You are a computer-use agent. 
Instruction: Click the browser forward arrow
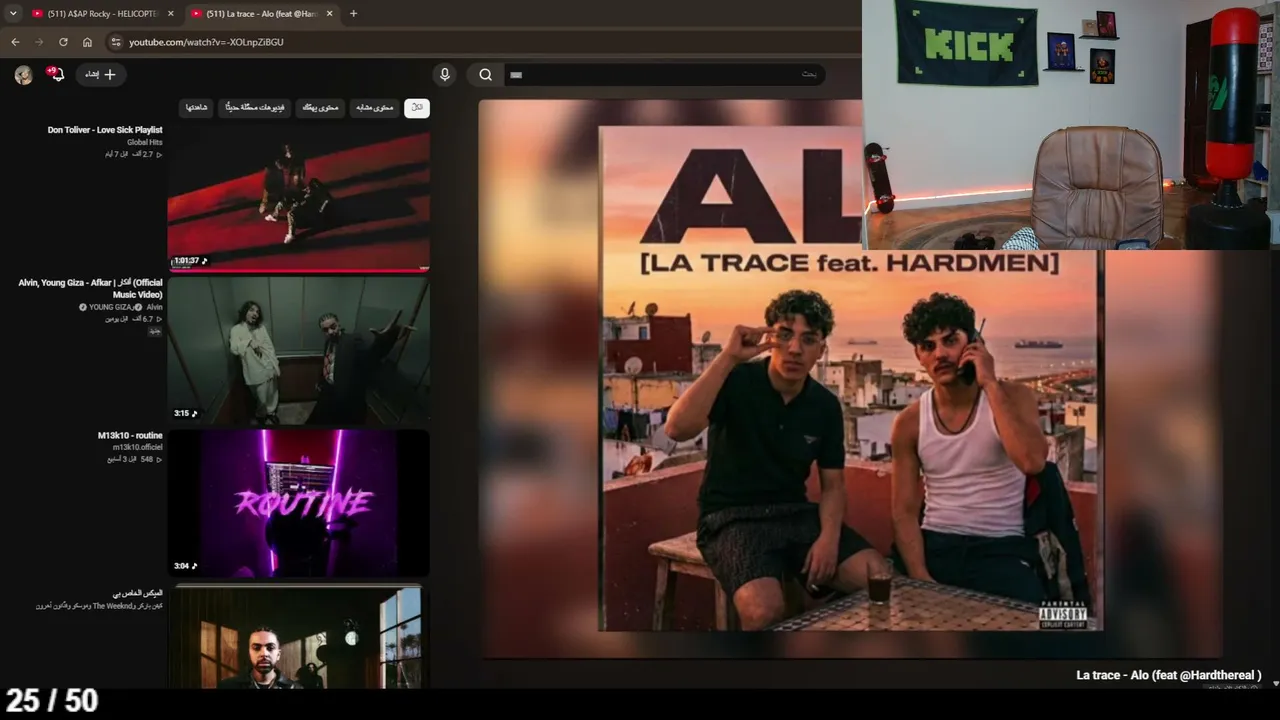pos(39,42)
